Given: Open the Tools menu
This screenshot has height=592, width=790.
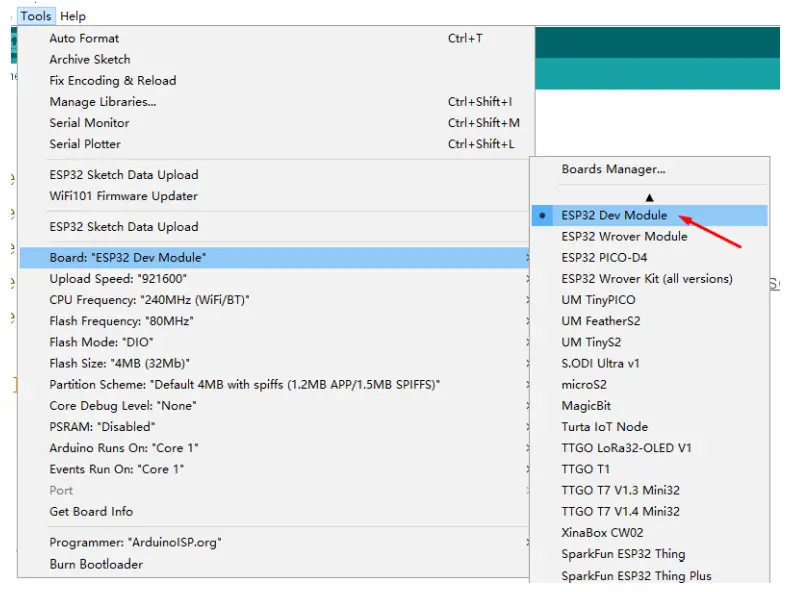Looking at the screenshot, I should [35, 16].
